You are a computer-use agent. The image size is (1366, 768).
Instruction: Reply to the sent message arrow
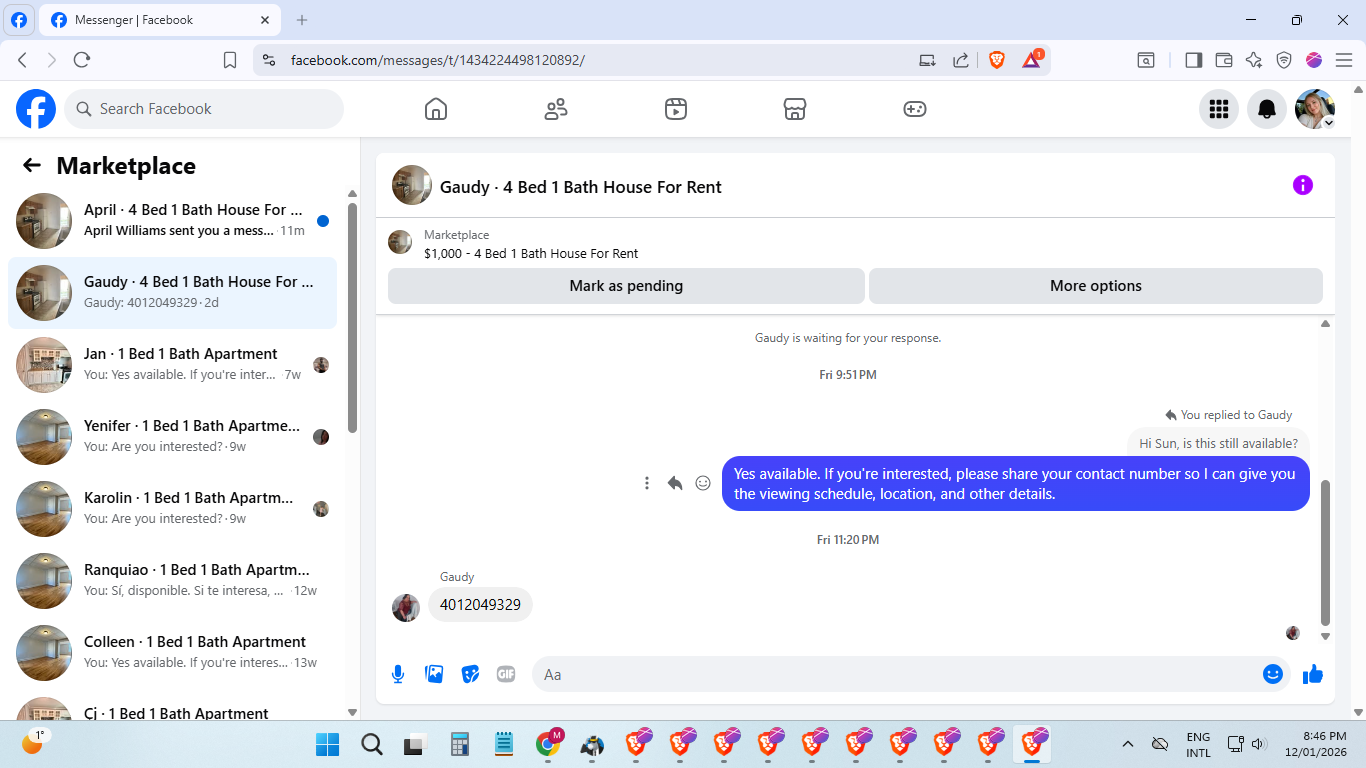point(675,483)
